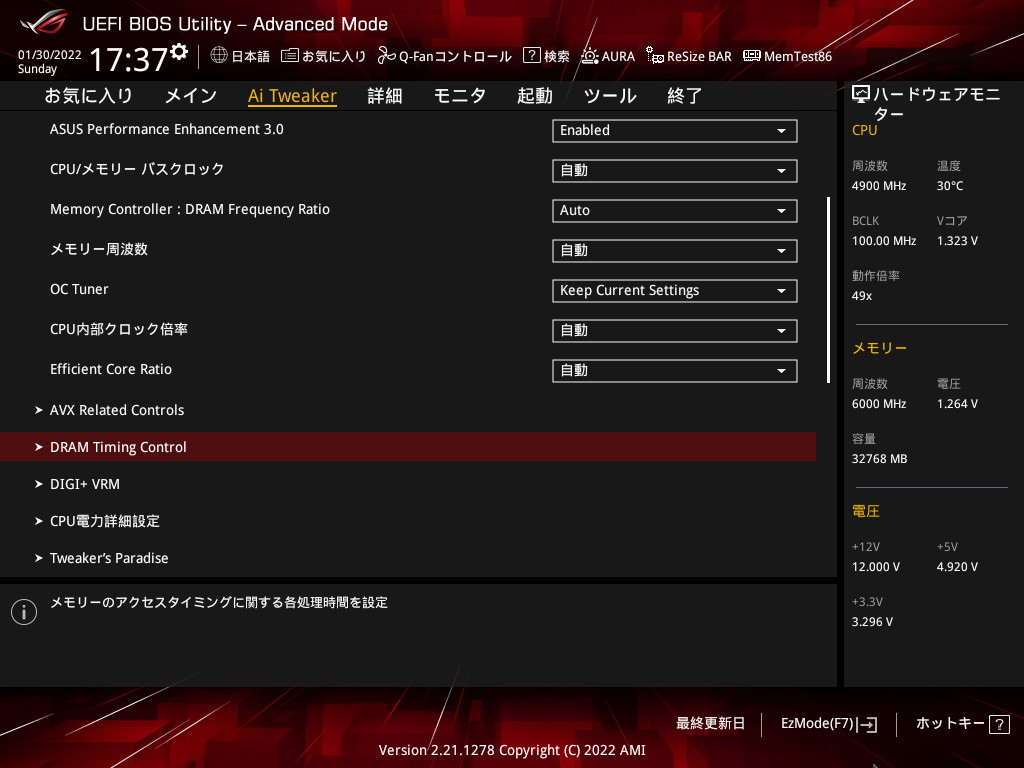The image size is (1024, 768).
Task: Click the お気に入り list icon in top toolbar
Action: [x=290, y=56]
